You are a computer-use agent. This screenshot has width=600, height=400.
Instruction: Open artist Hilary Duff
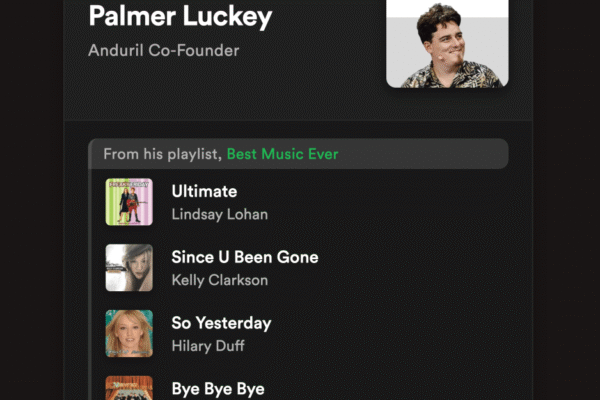point(208,346)
